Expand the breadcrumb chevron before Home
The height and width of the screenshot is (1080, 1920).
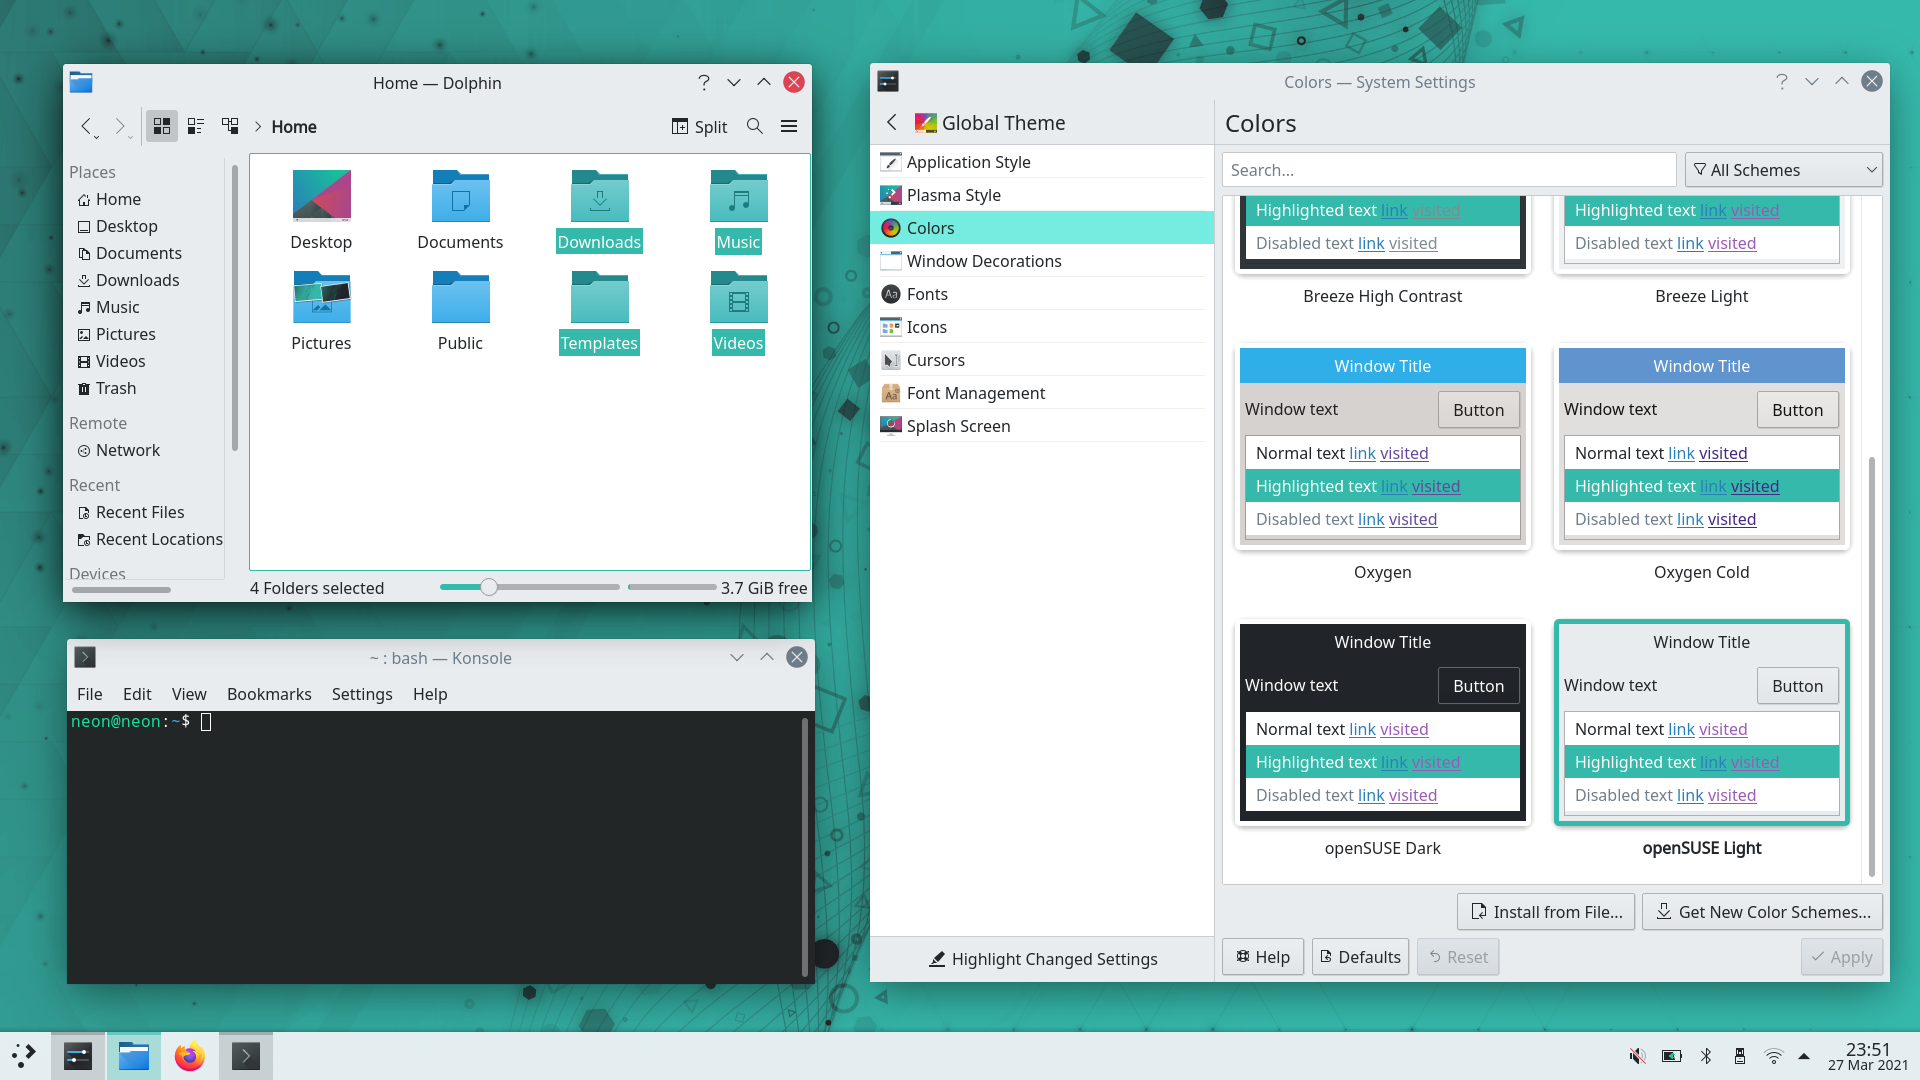257,127
